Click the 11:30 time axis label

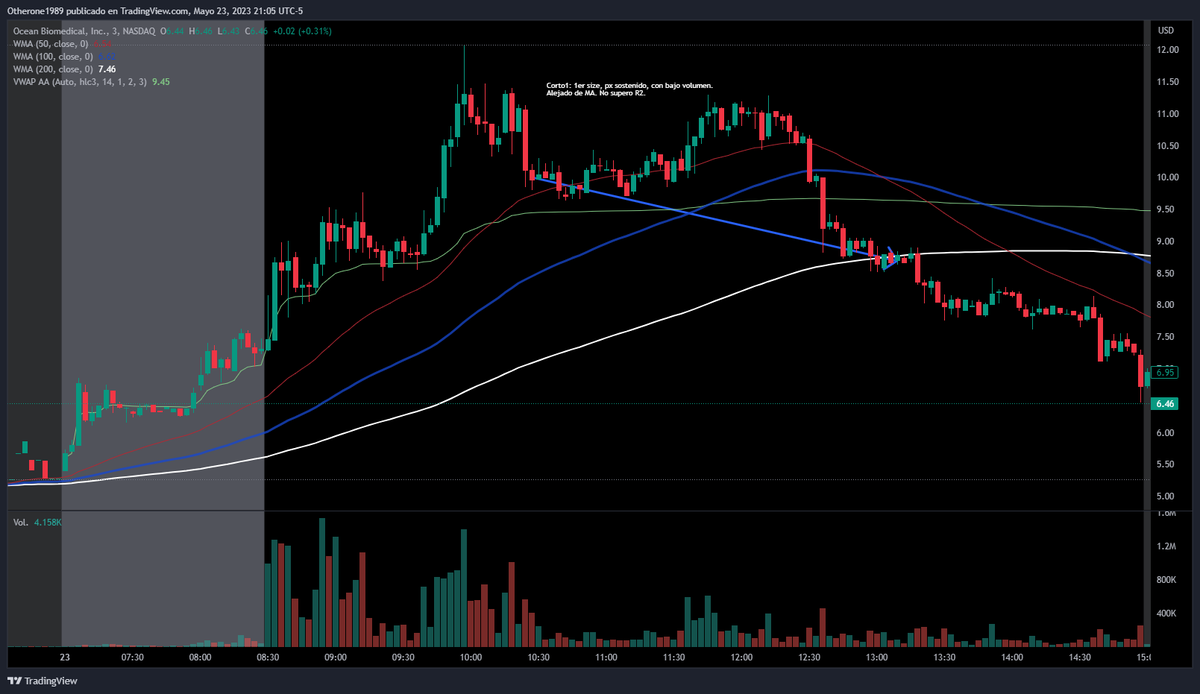click(674, 657)
